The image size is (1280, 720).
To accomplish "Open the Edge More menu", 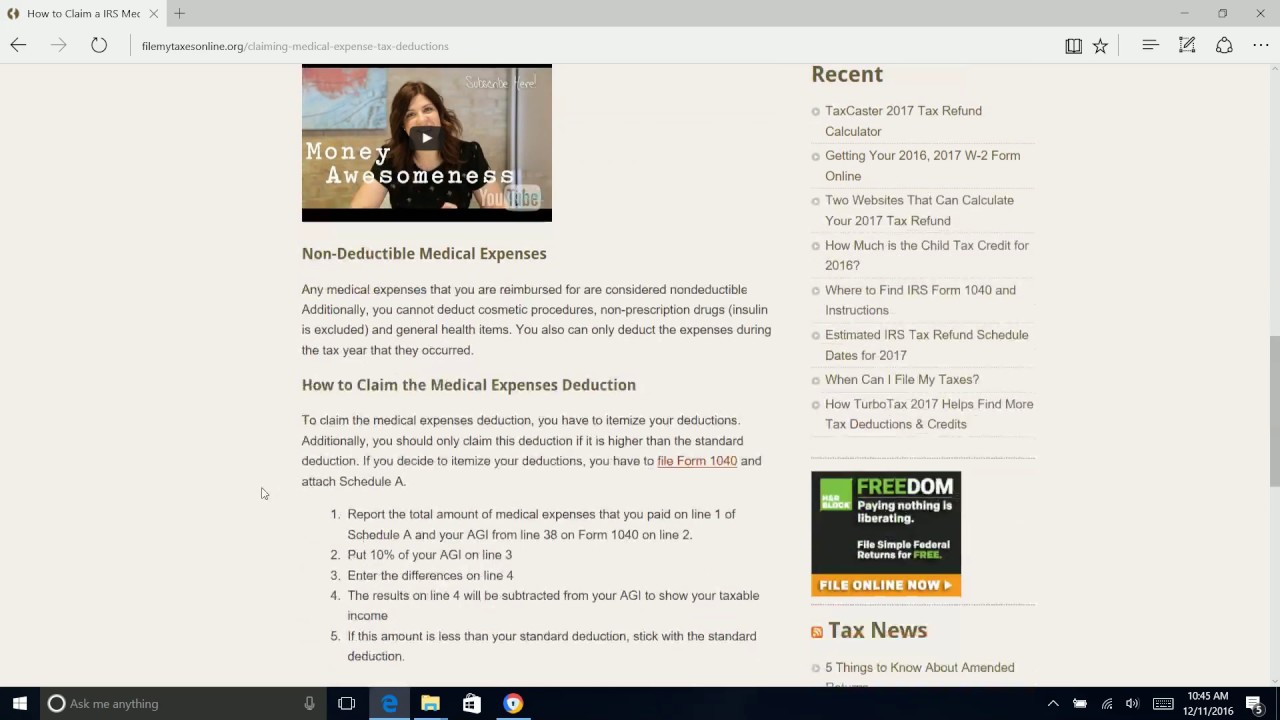I will click(1260, 45).
